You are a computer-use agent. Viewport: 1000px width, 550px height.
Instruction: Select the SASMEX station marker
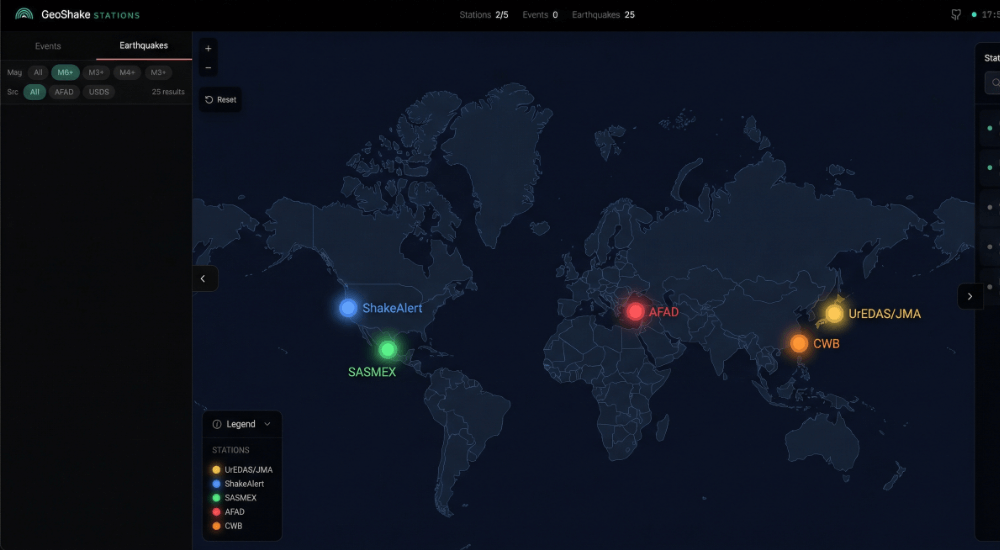click(387, 349)
